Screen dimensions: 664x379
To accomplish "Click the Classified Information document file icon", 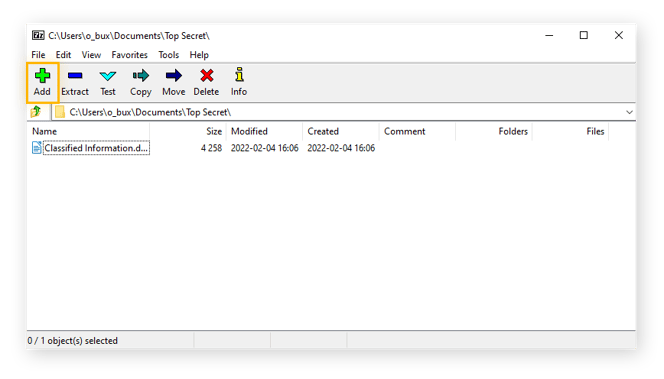I will [36, 148].
